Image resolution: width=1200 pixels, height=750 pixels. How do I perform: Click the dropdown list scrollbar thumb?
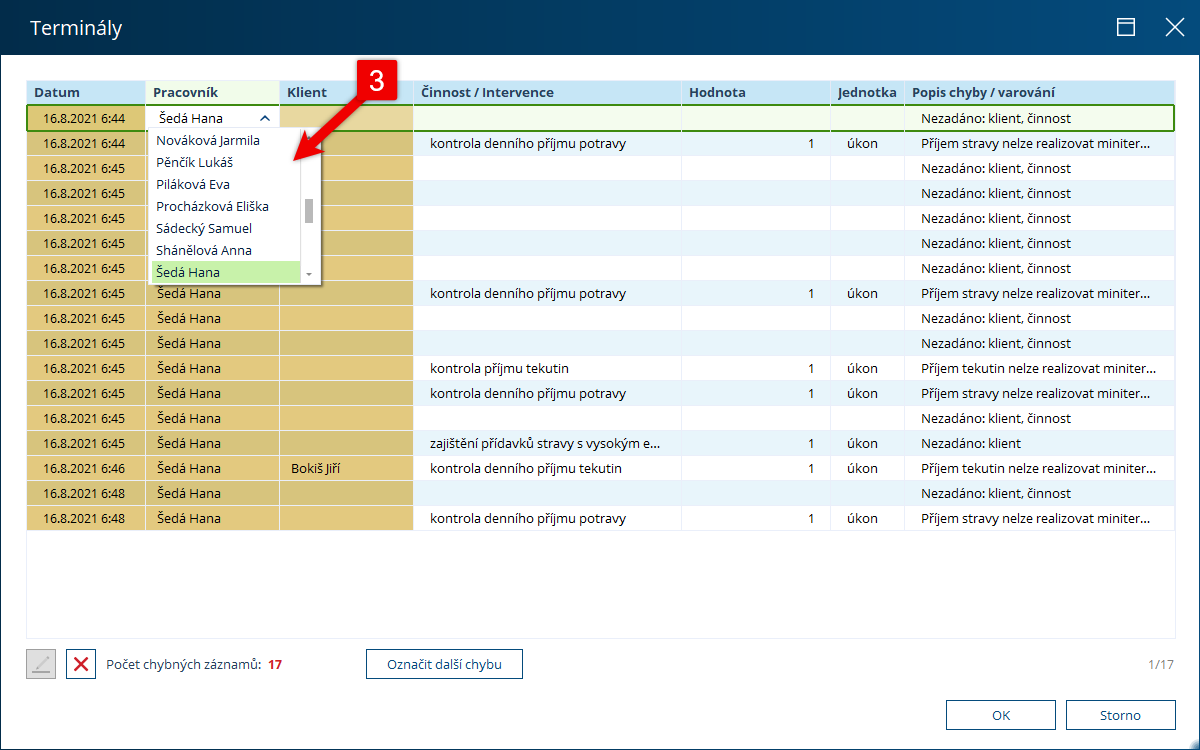309,210
